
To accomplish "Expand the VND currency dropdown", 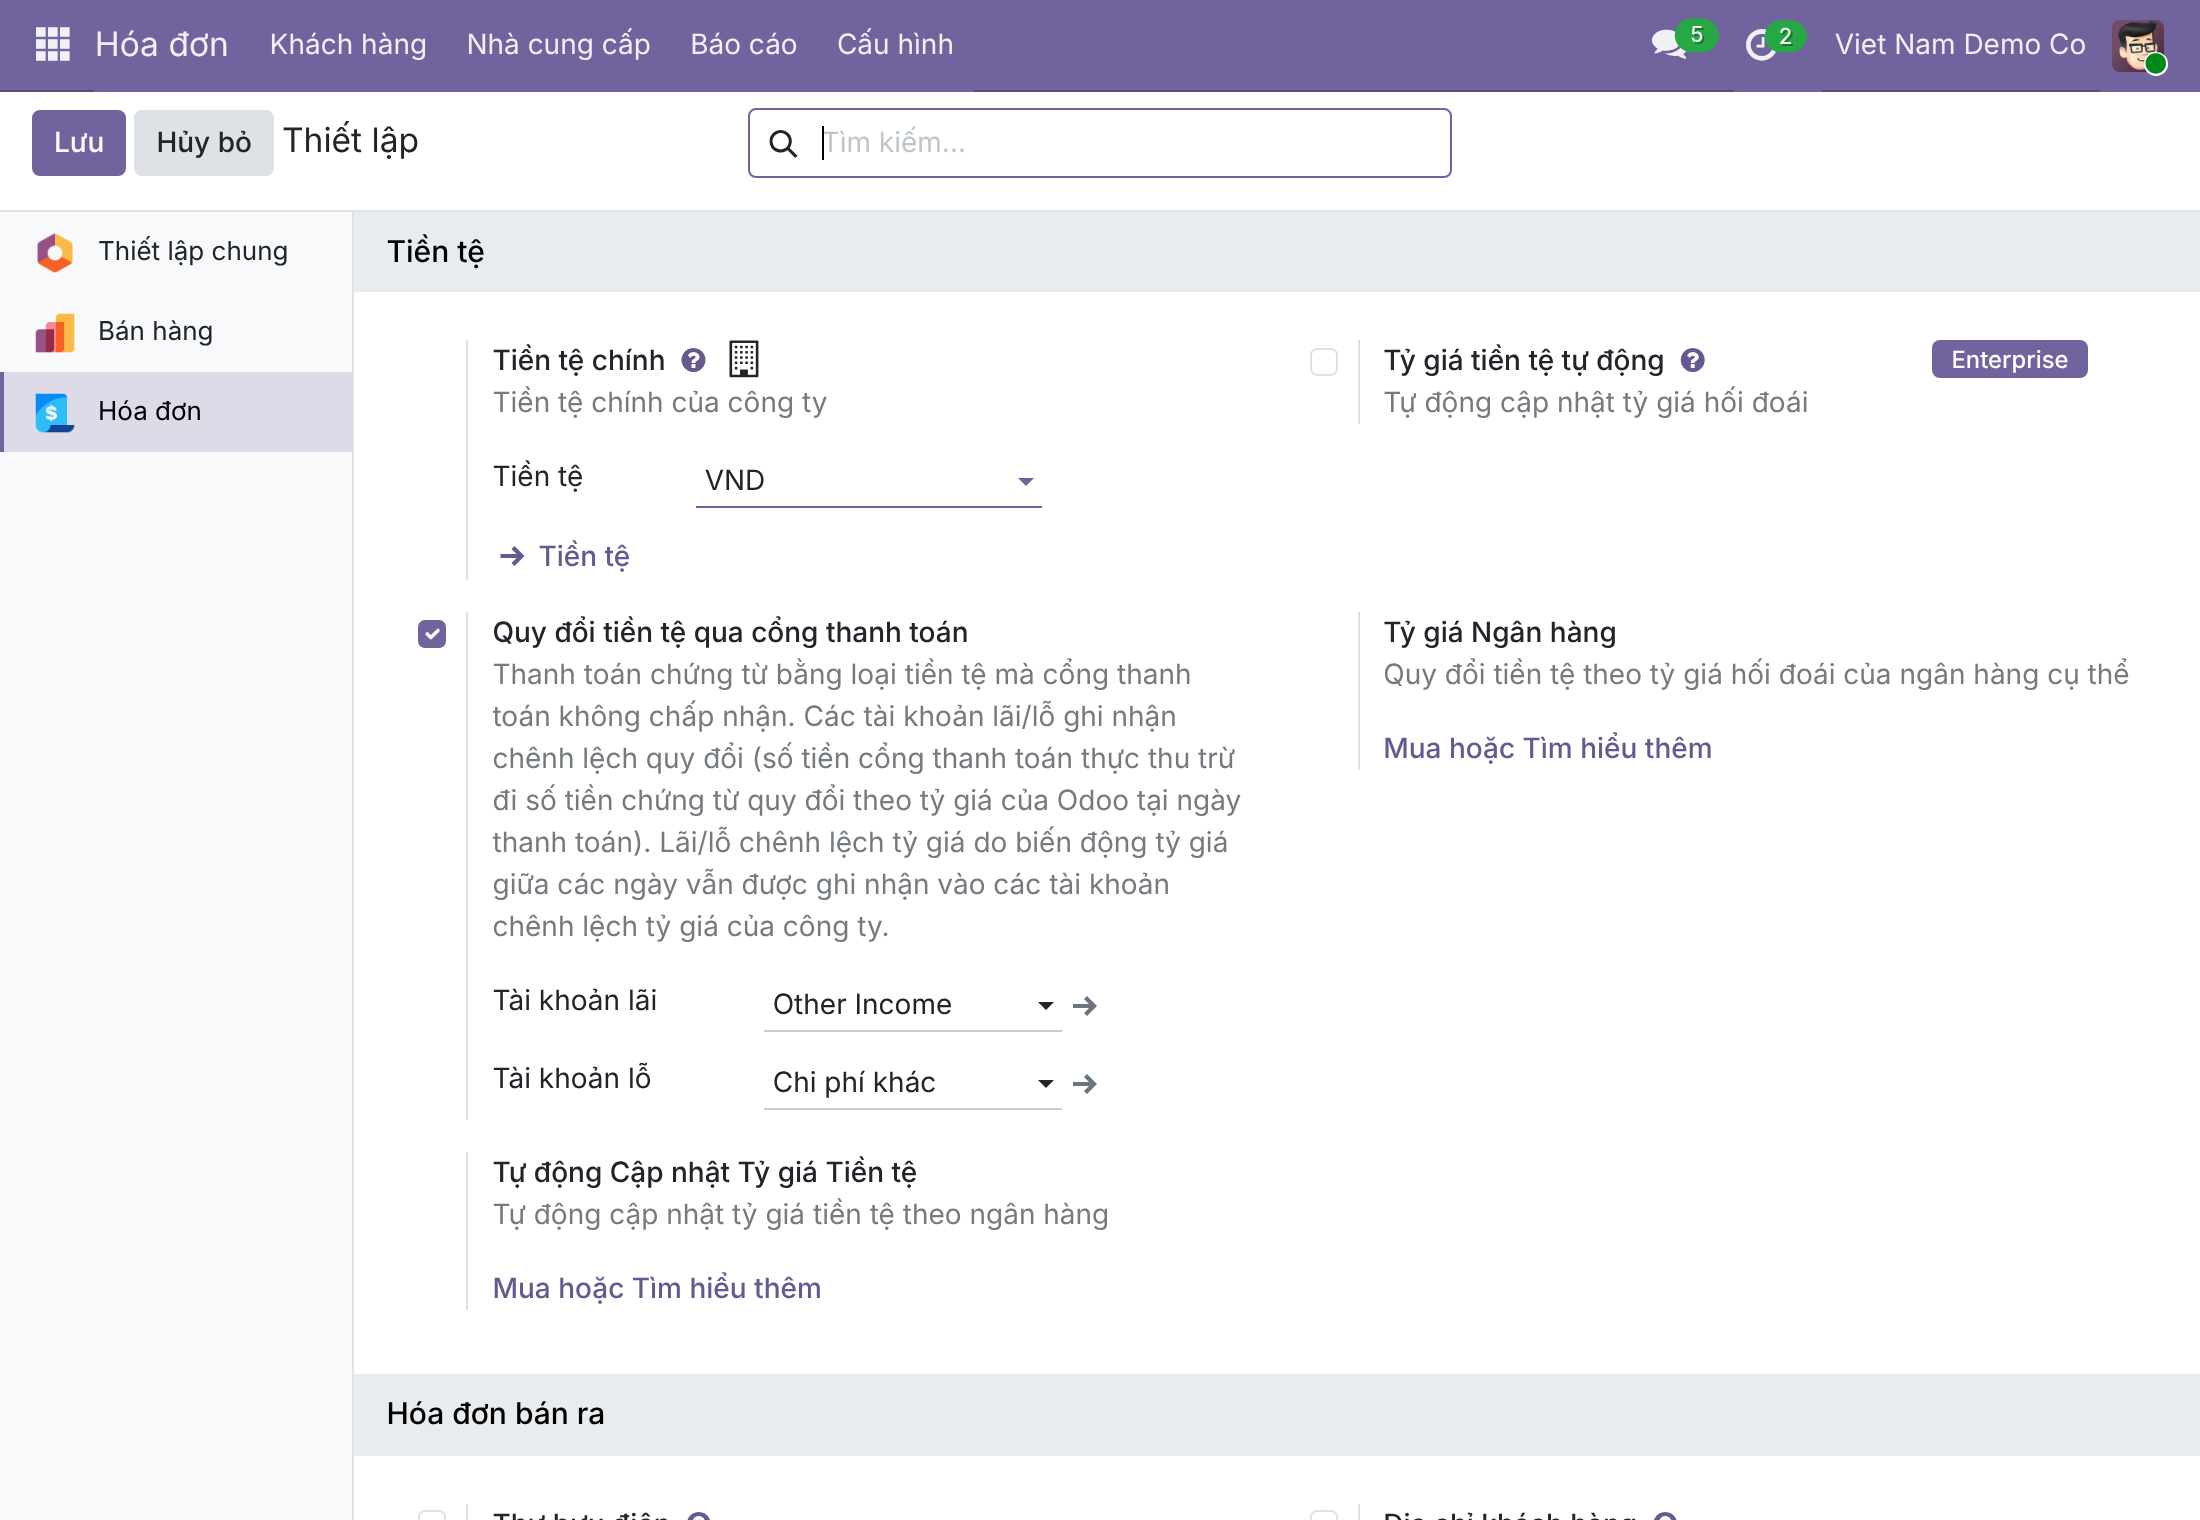I will (868, 480).
